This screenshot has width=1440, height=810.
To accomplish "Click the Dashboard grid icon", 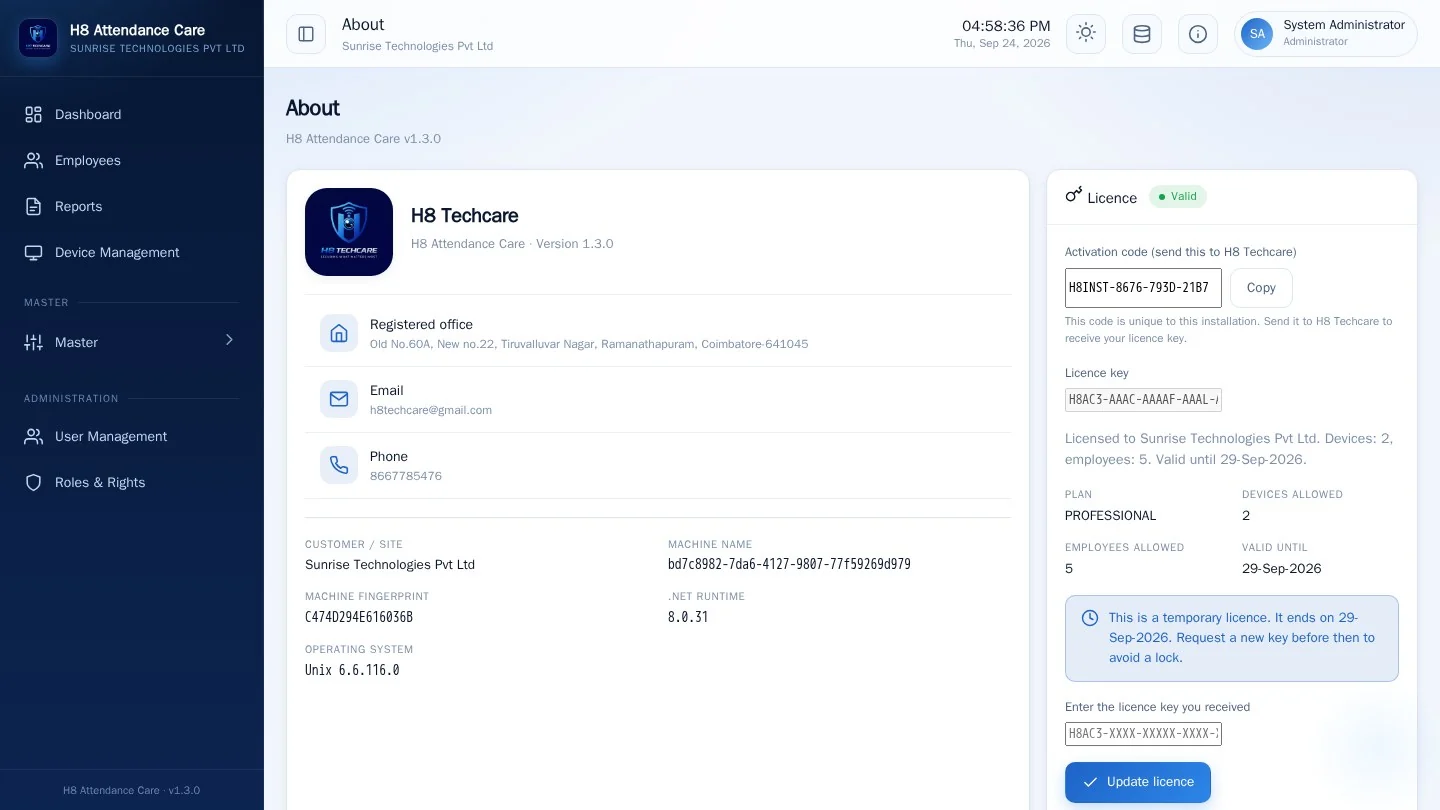I will (x=34, y=114).
